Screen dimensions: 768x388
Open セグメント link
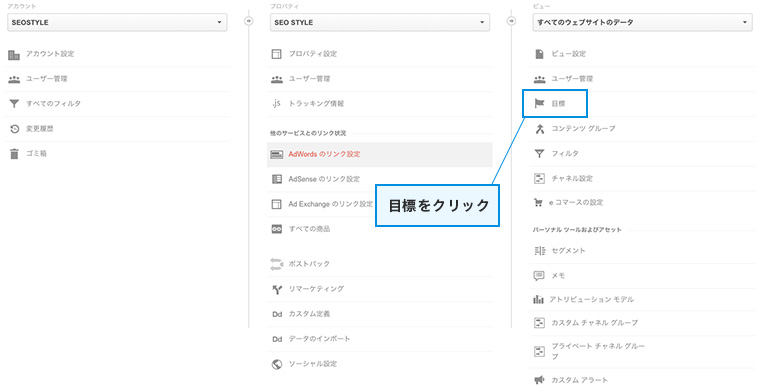point(568,250)
